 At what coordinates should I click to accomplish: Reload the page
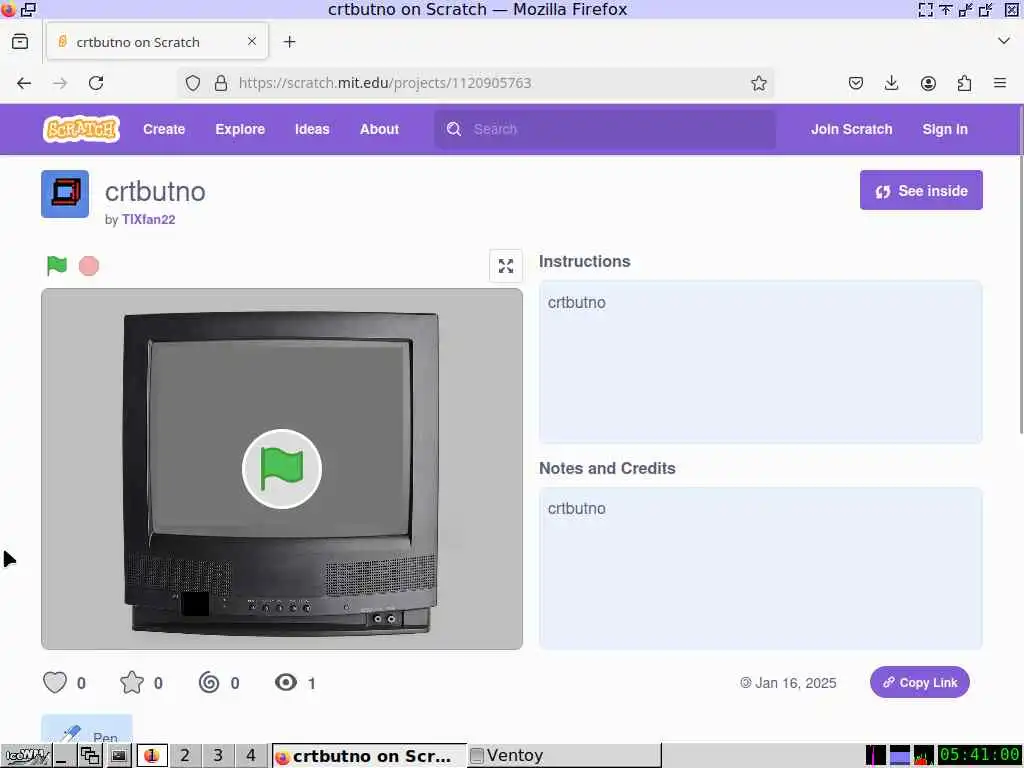[x=96, y=83]
